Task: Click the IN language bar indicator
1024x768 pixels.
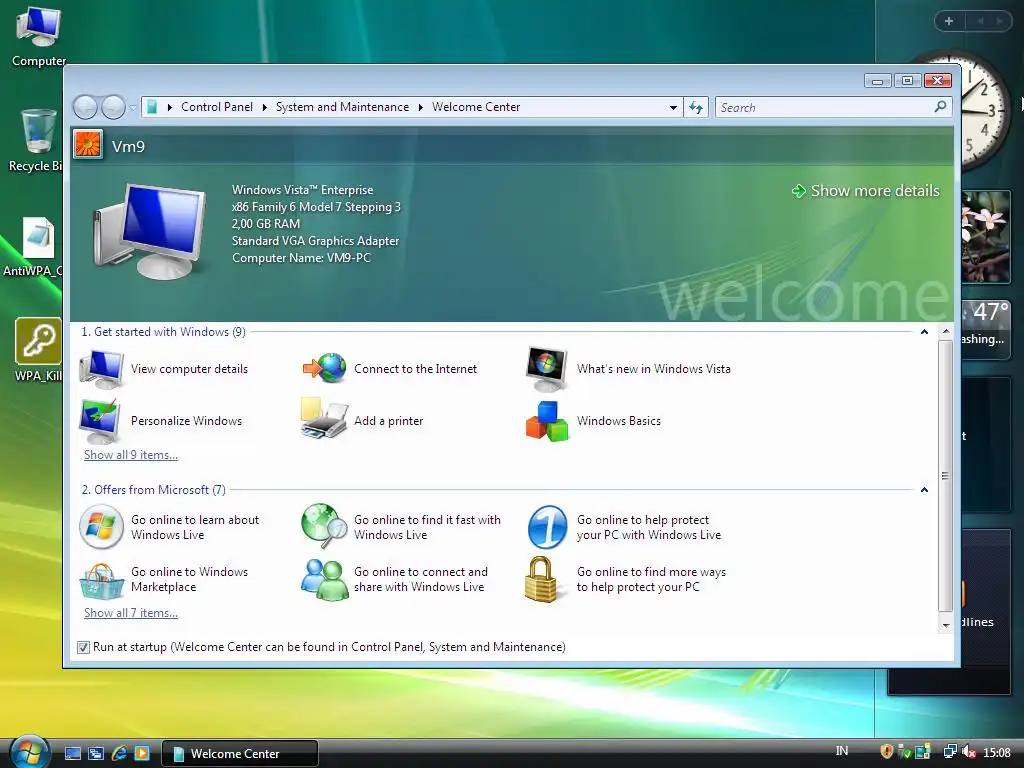Action: coord(842,751)
